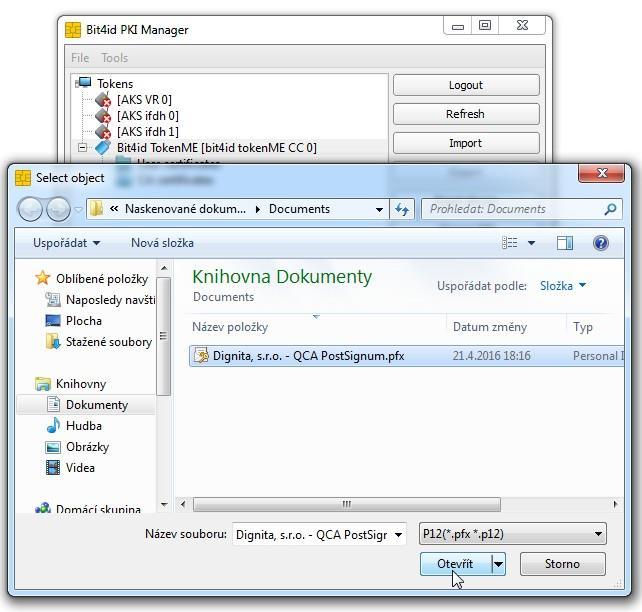Click the Stažené soubory folder icon
Image resolution: width=642 pixels, height=612 pixels.
point(53,341)
